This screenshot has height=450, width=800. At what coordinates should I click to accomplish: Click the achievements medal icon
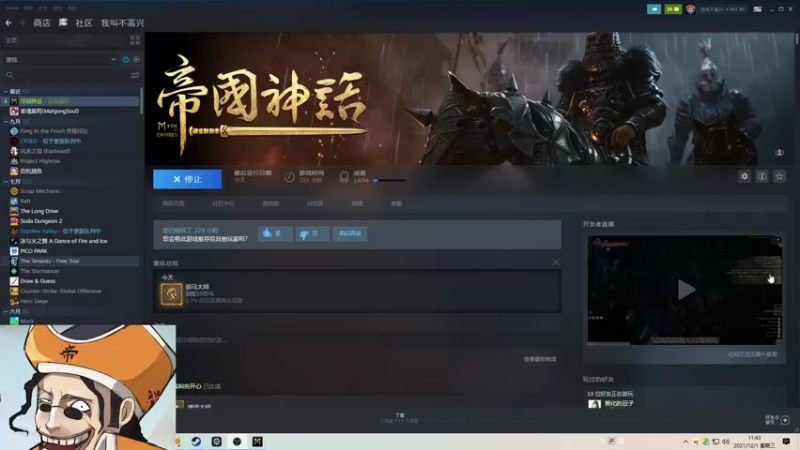point(344,177)
